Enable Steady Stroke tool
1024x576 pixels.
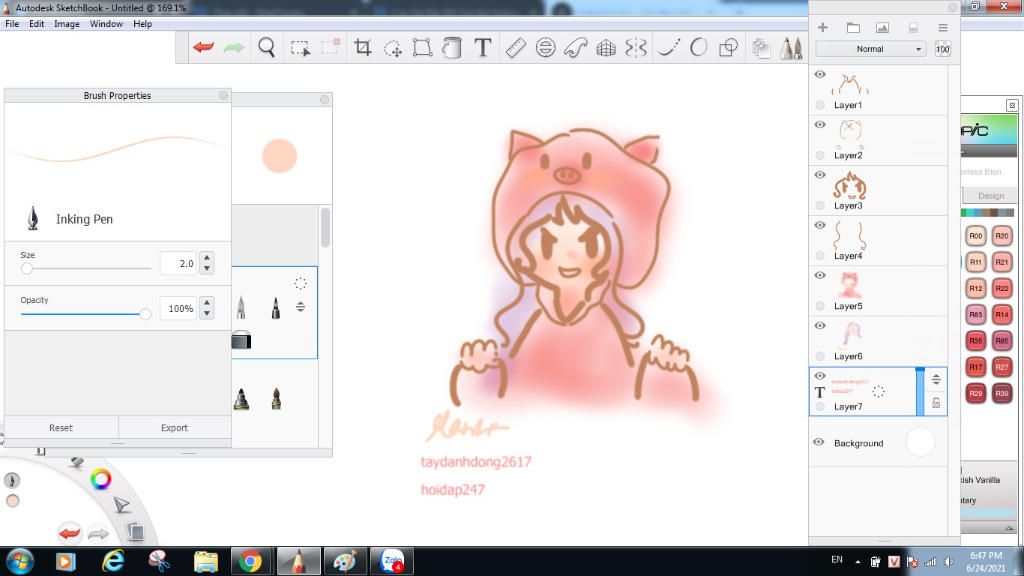pyautogui.click(x=668, y=47)
